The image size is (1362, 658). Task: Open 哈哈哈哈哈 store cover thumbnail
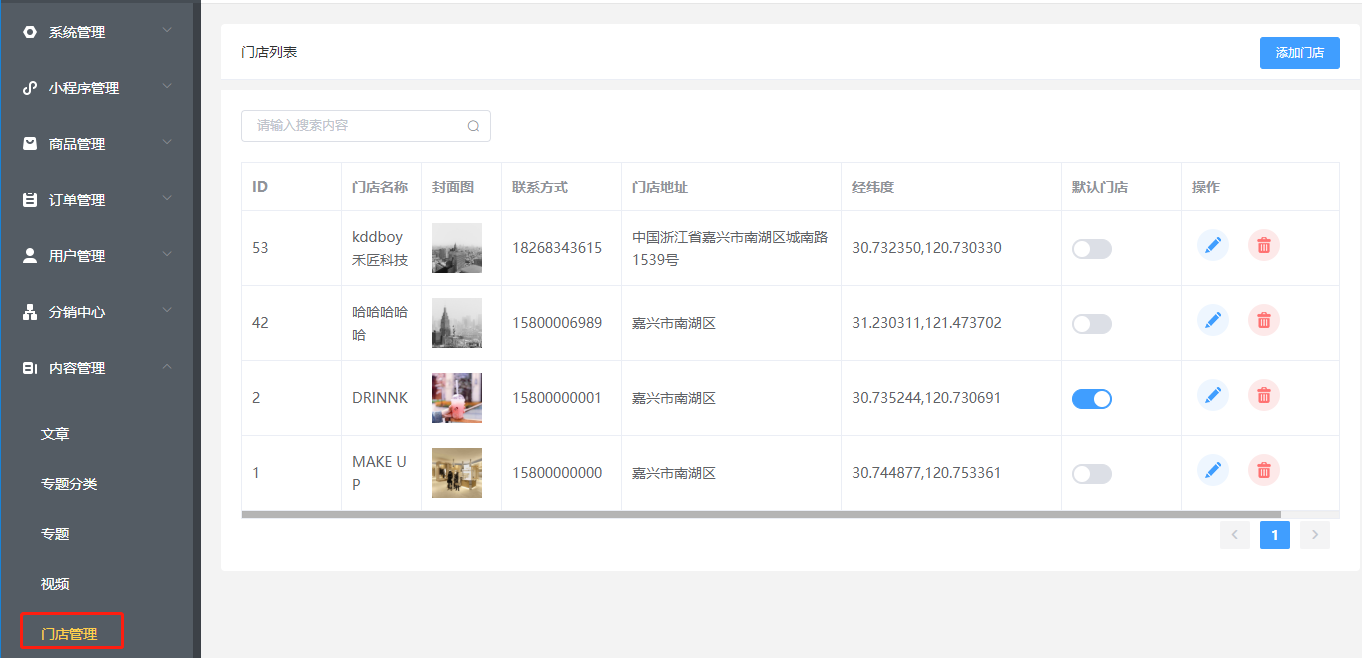point(457,323)
